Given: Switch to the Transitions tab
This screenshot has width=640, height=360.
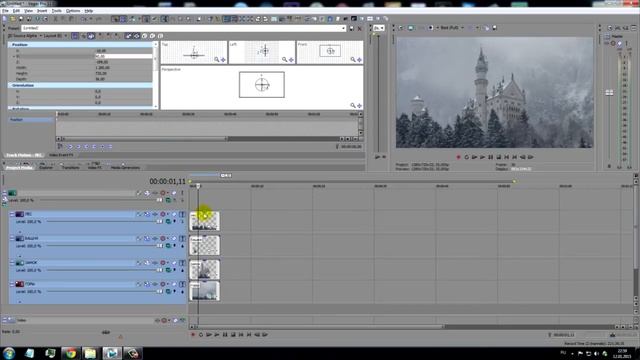Looking at the screenshot, I should (70, 167).
